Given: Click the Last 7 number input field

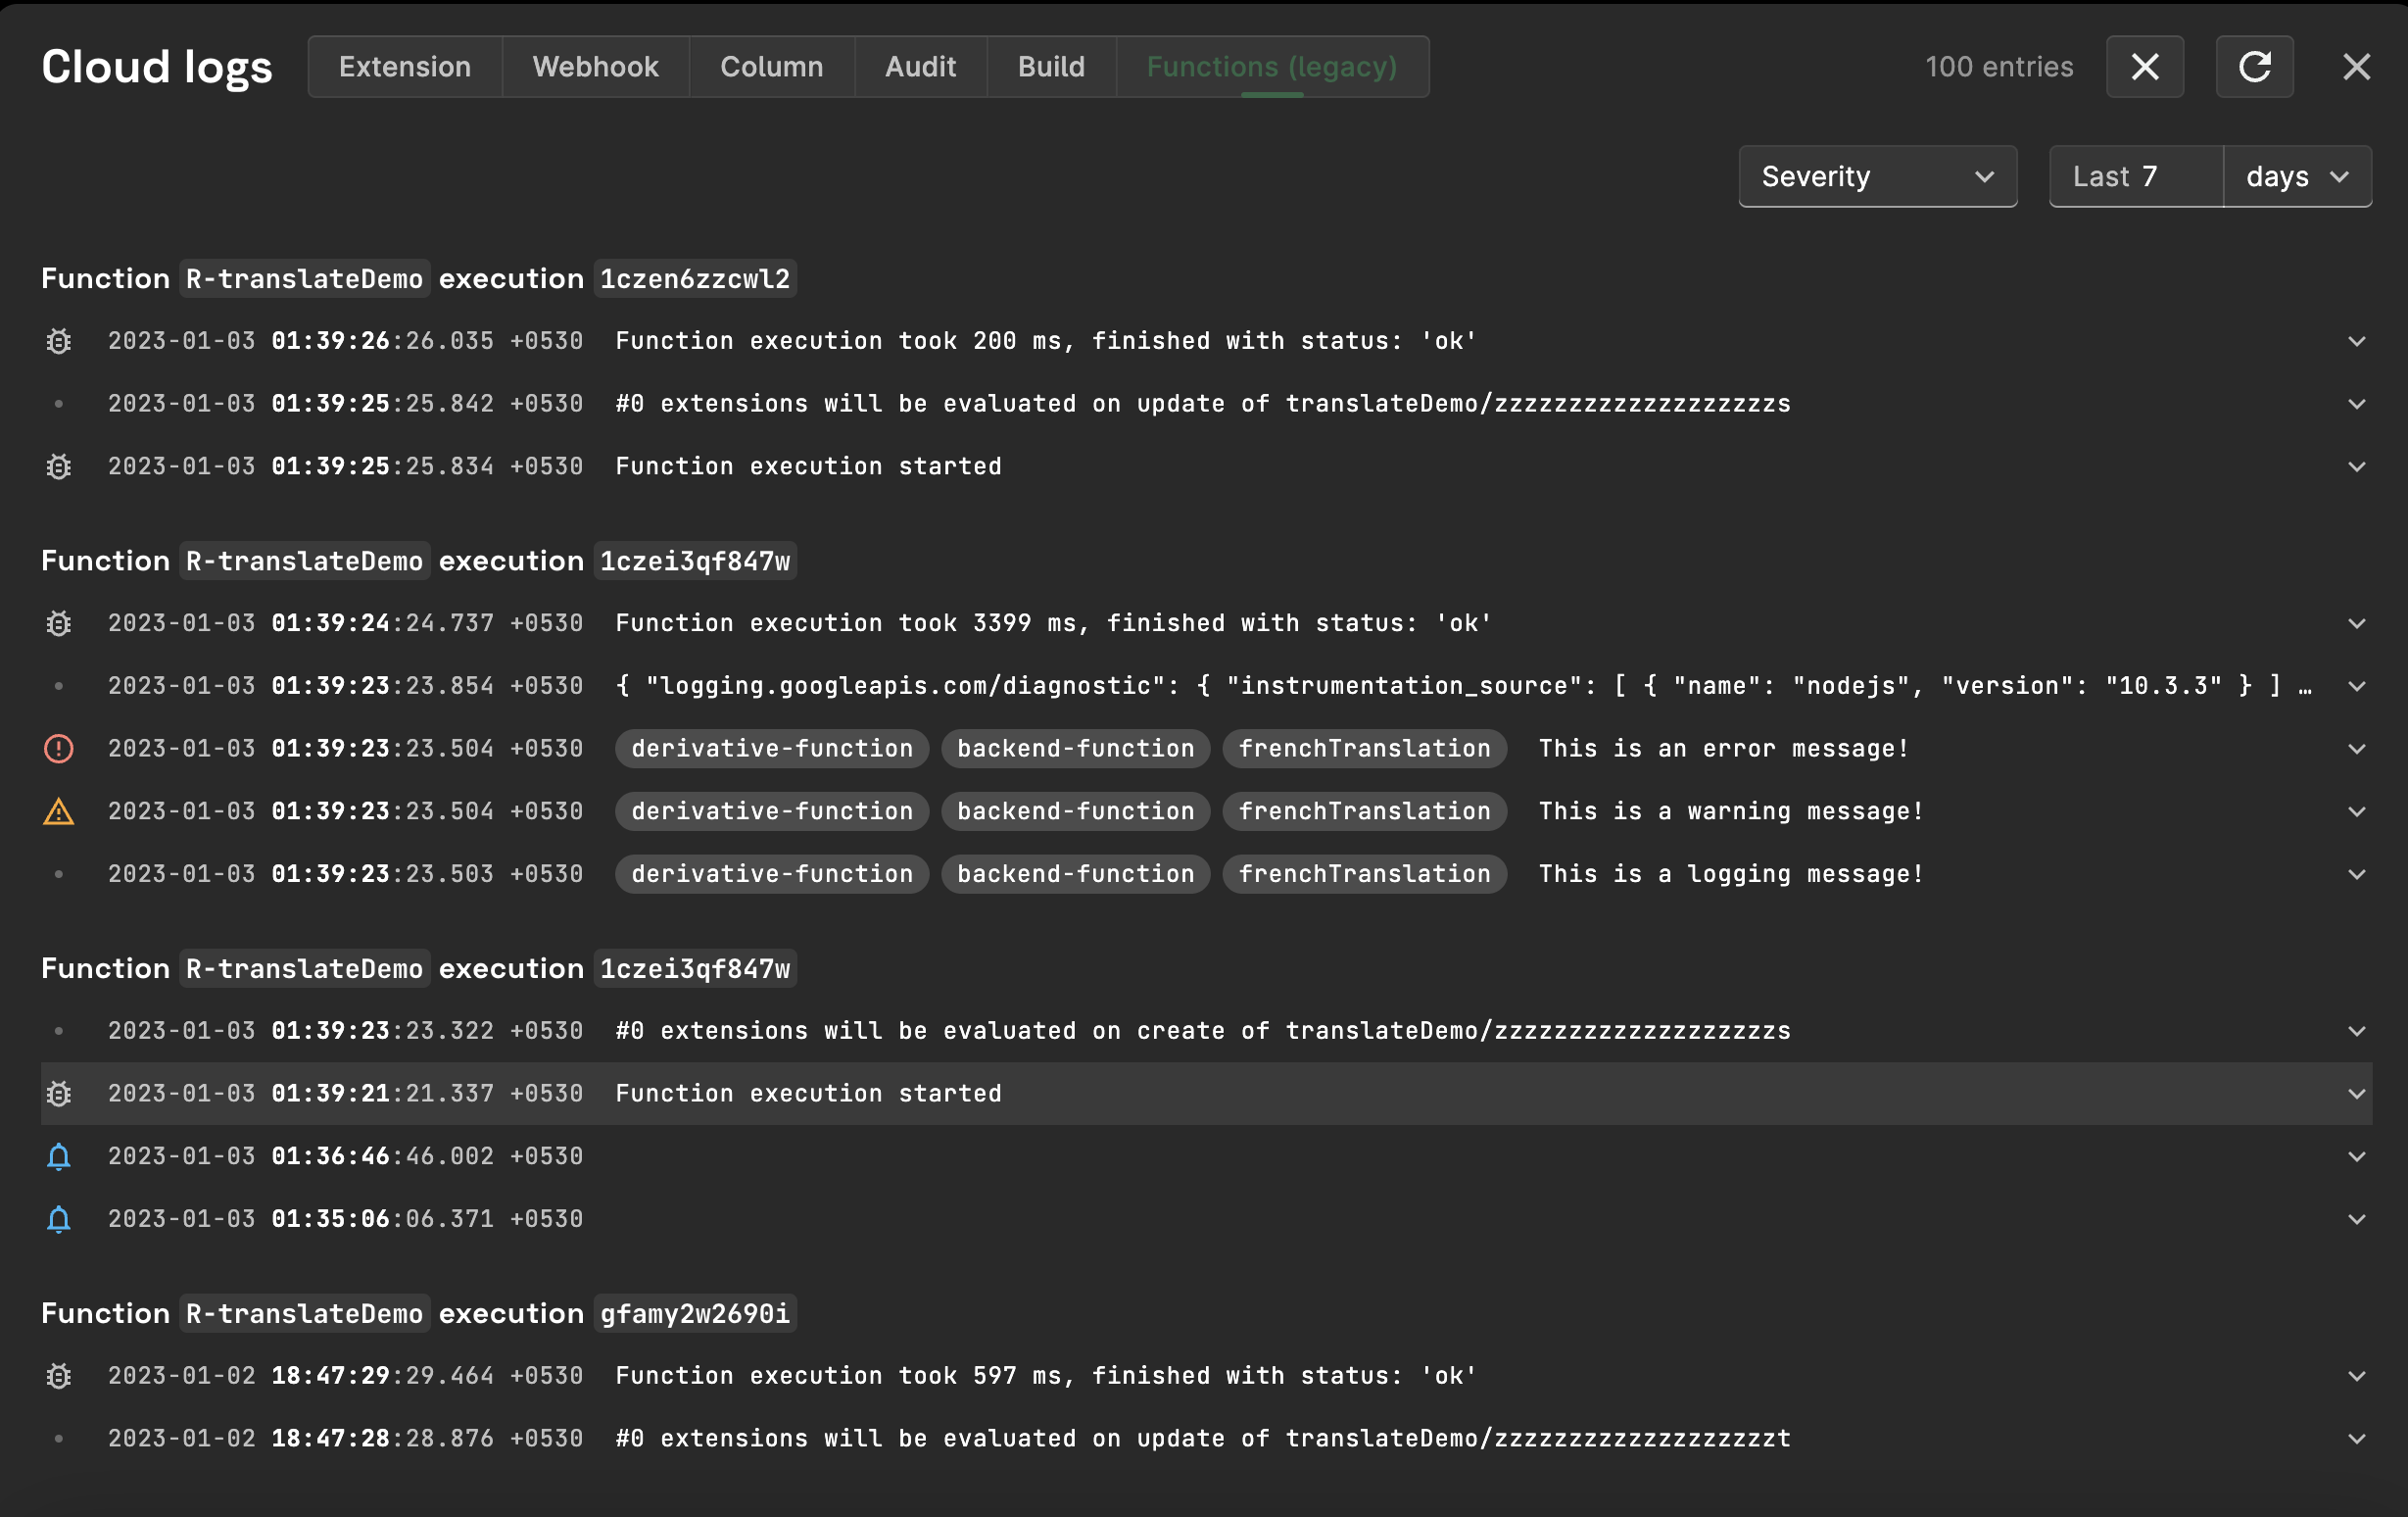Looking at the screenshot, I should (2135, 177).
